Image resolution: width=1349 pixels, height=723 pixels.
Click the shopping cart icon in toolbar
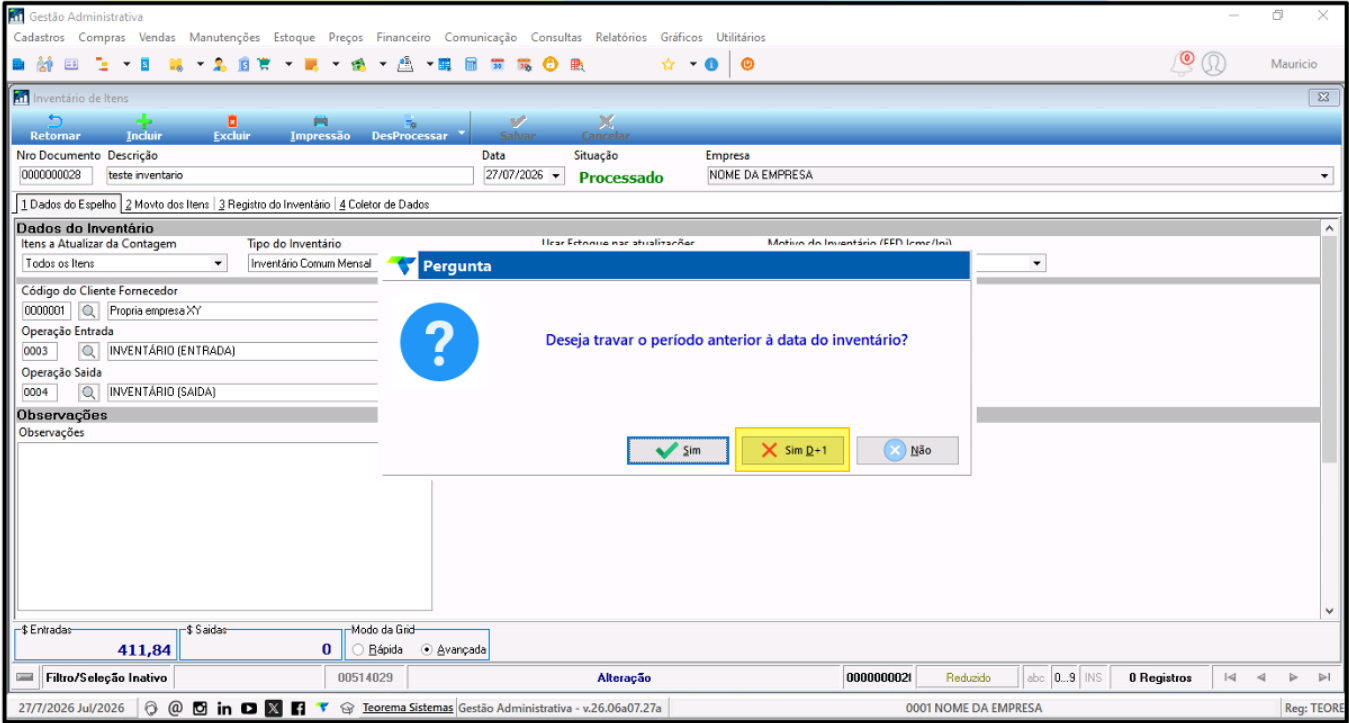point(264,64)
